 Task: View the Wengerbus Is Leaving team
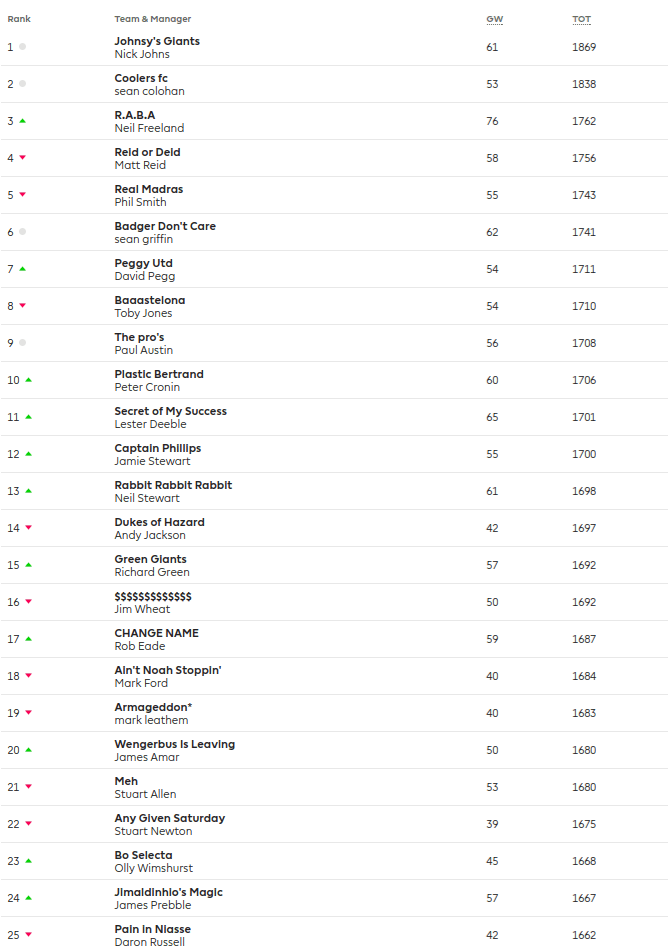pyautogui.click(x=174, y=744)
